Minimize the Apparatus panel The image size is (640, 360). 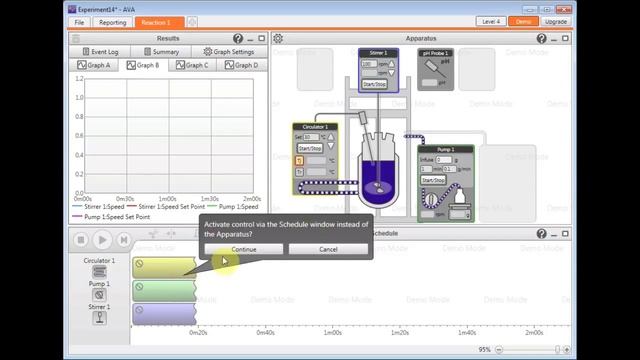pyautogui.click(x=554, y=39)
